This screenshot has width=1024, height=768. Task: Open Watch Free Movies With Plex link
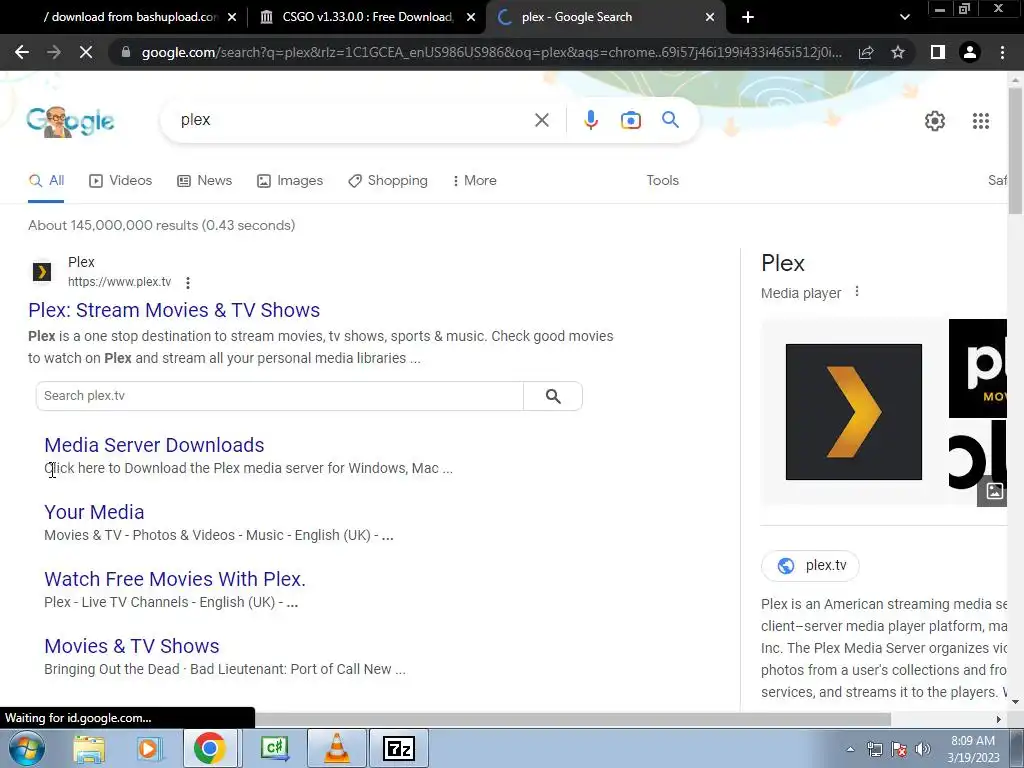(x=175, y=579)
